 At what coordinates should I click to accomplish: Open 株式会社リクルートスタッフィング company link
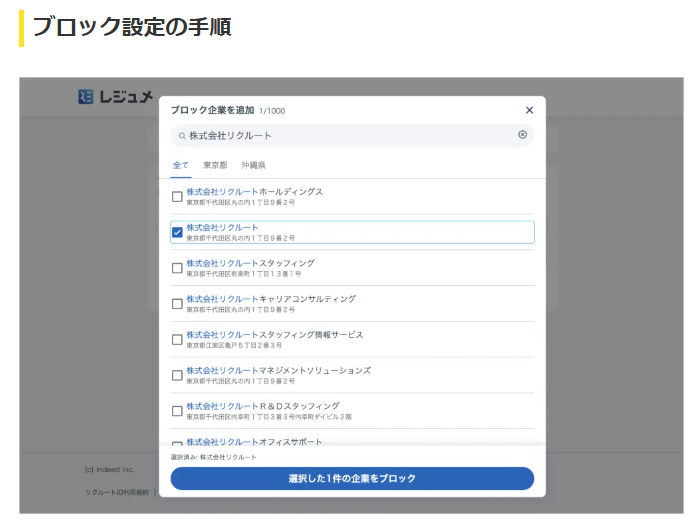click(x=250, y=263)
